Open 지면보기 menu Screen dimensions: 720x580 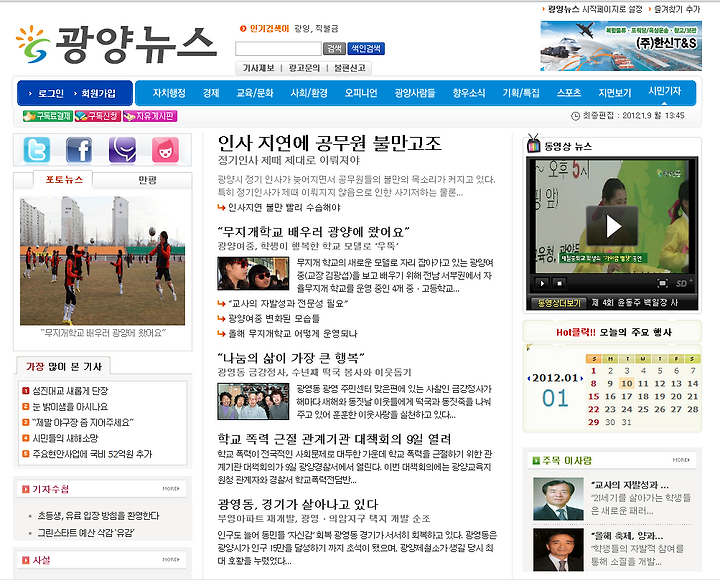615,93
